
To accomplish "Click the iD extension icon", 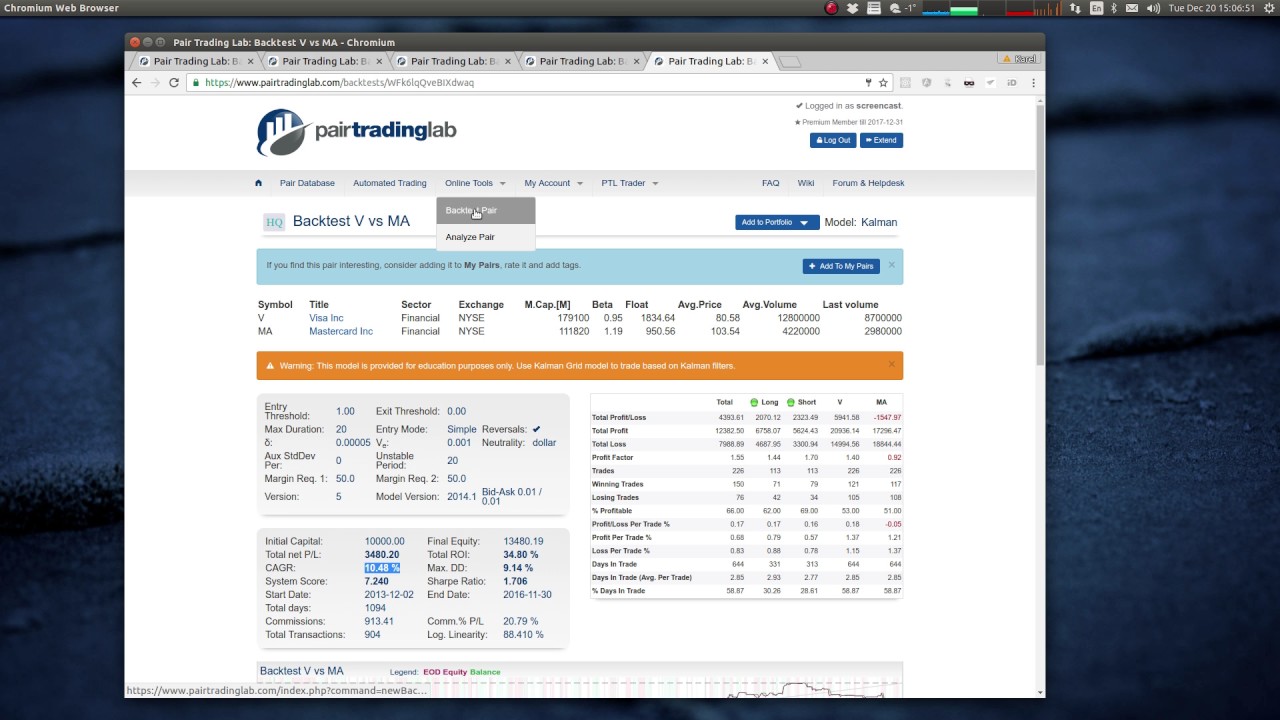I will coord(1011,83).
